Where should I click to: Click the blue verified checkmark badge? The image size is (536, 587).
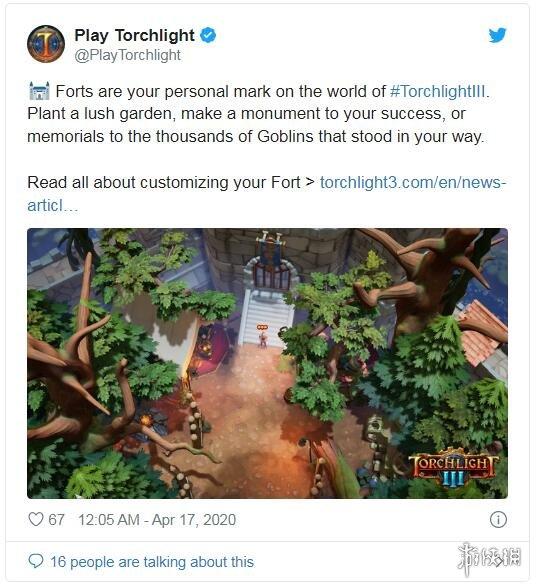208,35
